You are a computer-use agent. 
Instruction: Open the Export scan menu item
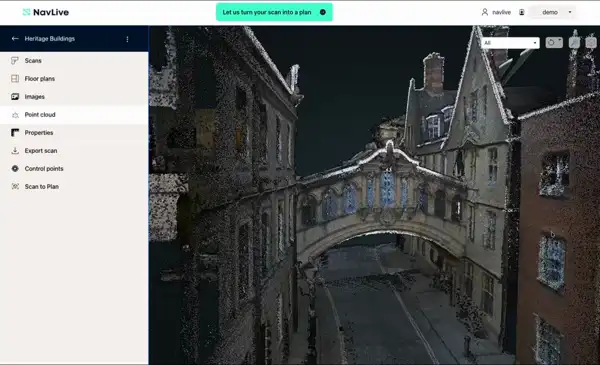[x=74, y=150]
